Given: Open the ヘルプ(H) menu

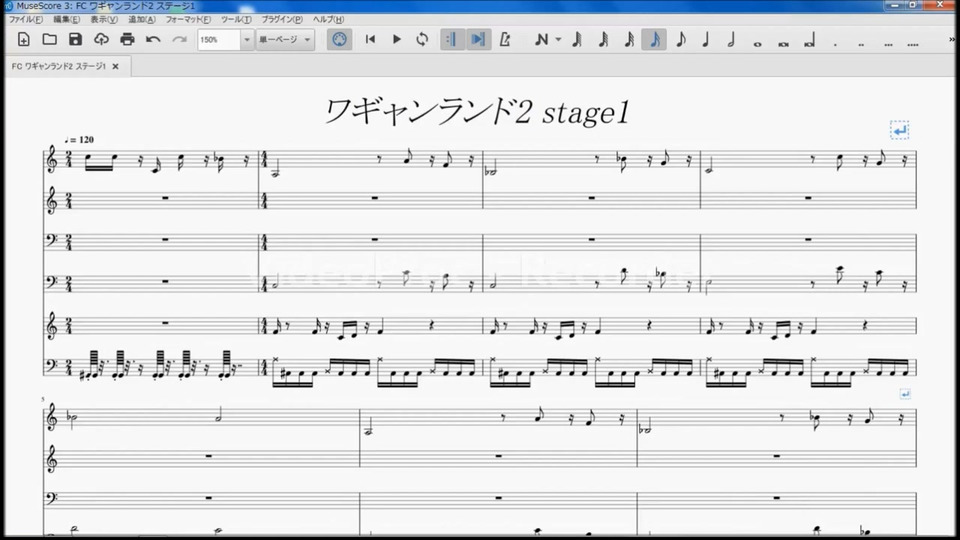Looking at the screenshot, I should coord(328,20).
